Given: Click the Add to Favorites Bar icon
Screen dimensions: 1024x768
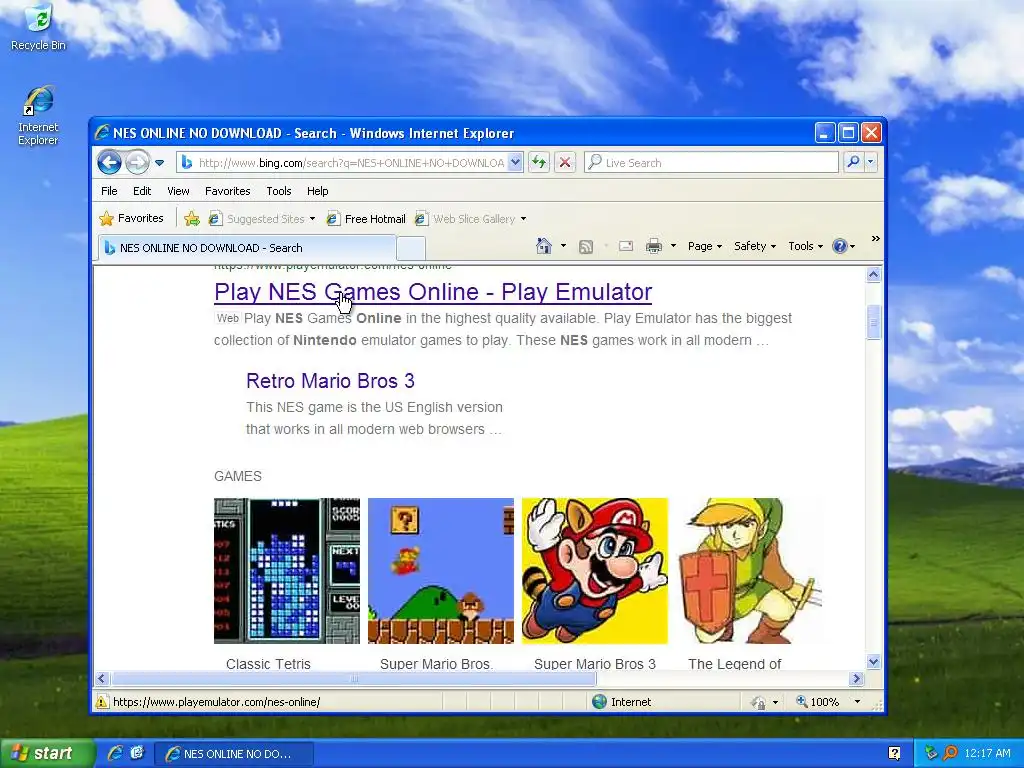Looking at the screenshot, I should coord(191,219).
